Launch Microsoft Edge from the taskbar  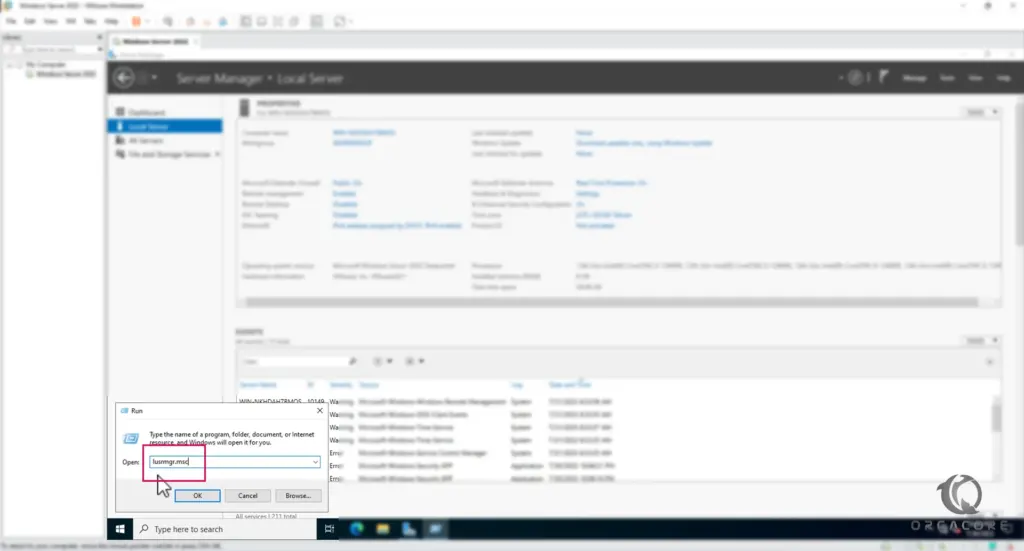pyautogui.click(x=357, y=529)
